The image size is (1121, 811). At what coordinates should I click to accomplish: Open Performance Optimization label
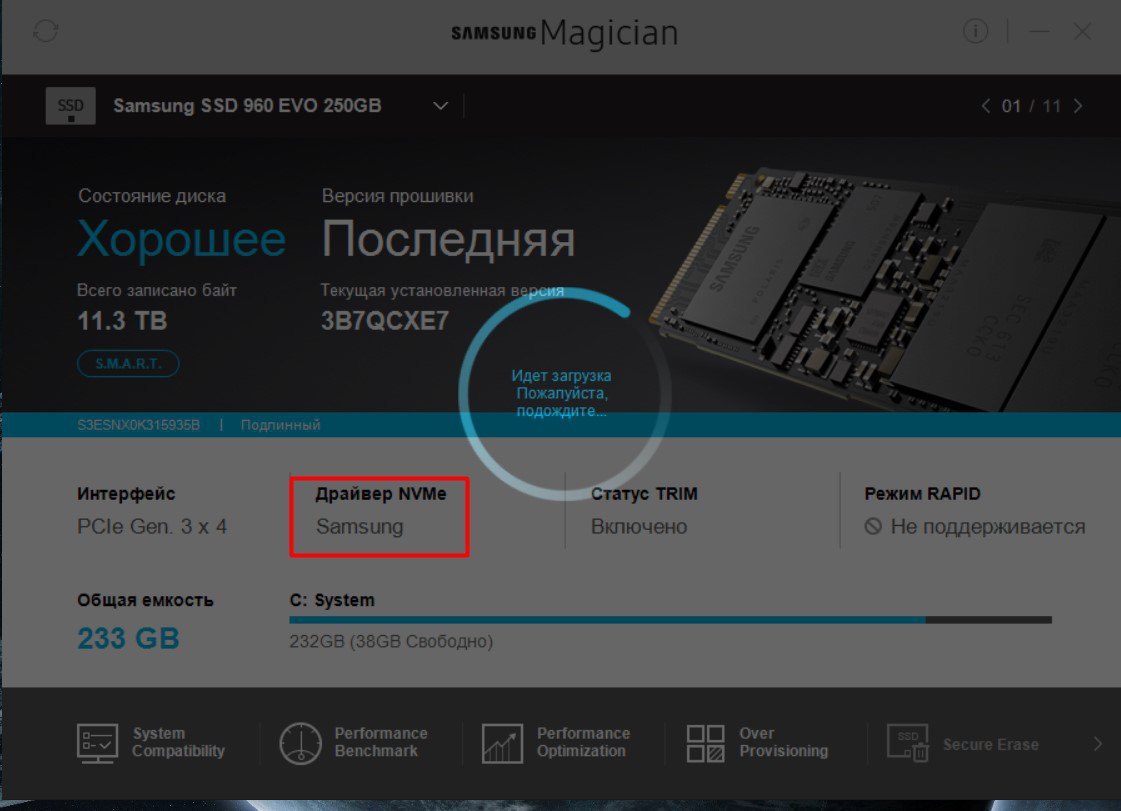pyautogui.click(x=583, y=742)
